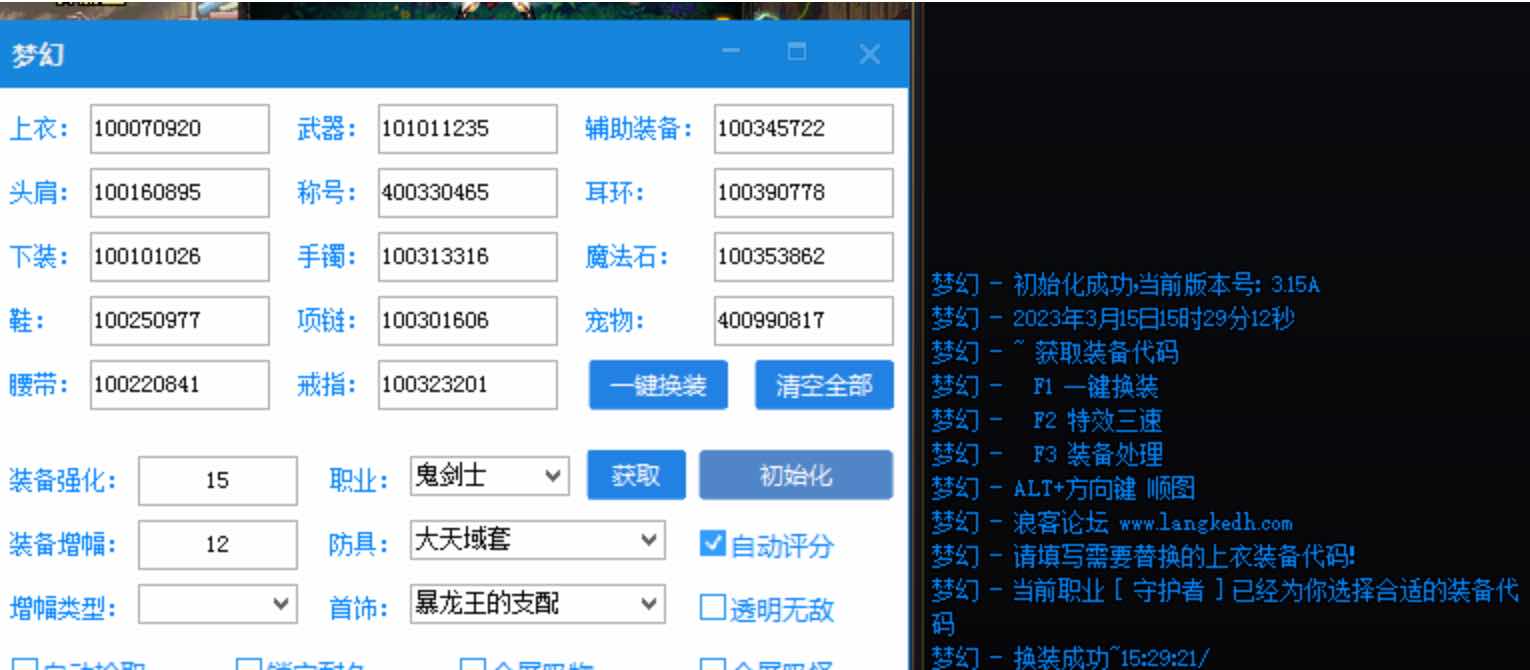Viewport: 1530px width, 670px height.
Task: Click the log line 换装成功~15:29:21/
Action: 1070,658
